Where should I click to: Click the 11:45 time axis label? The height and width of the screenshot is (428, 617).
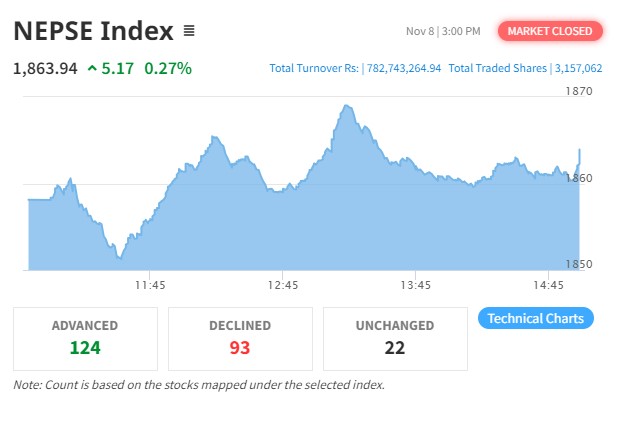150,285
